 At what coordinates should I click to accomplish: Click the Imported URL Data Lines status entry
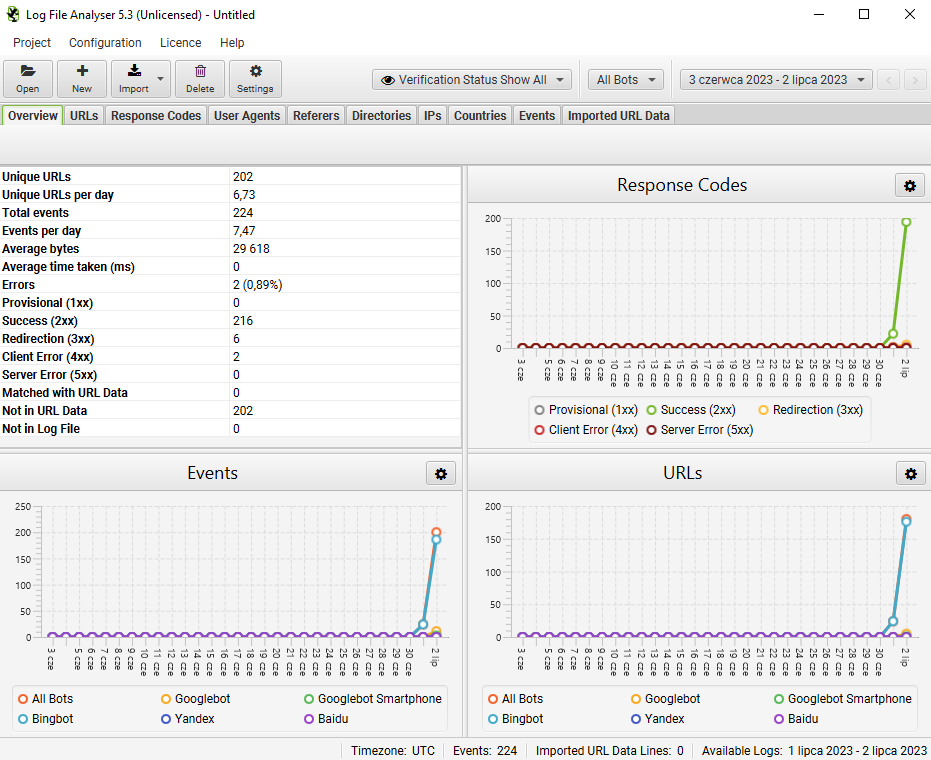tap(610, 750)
